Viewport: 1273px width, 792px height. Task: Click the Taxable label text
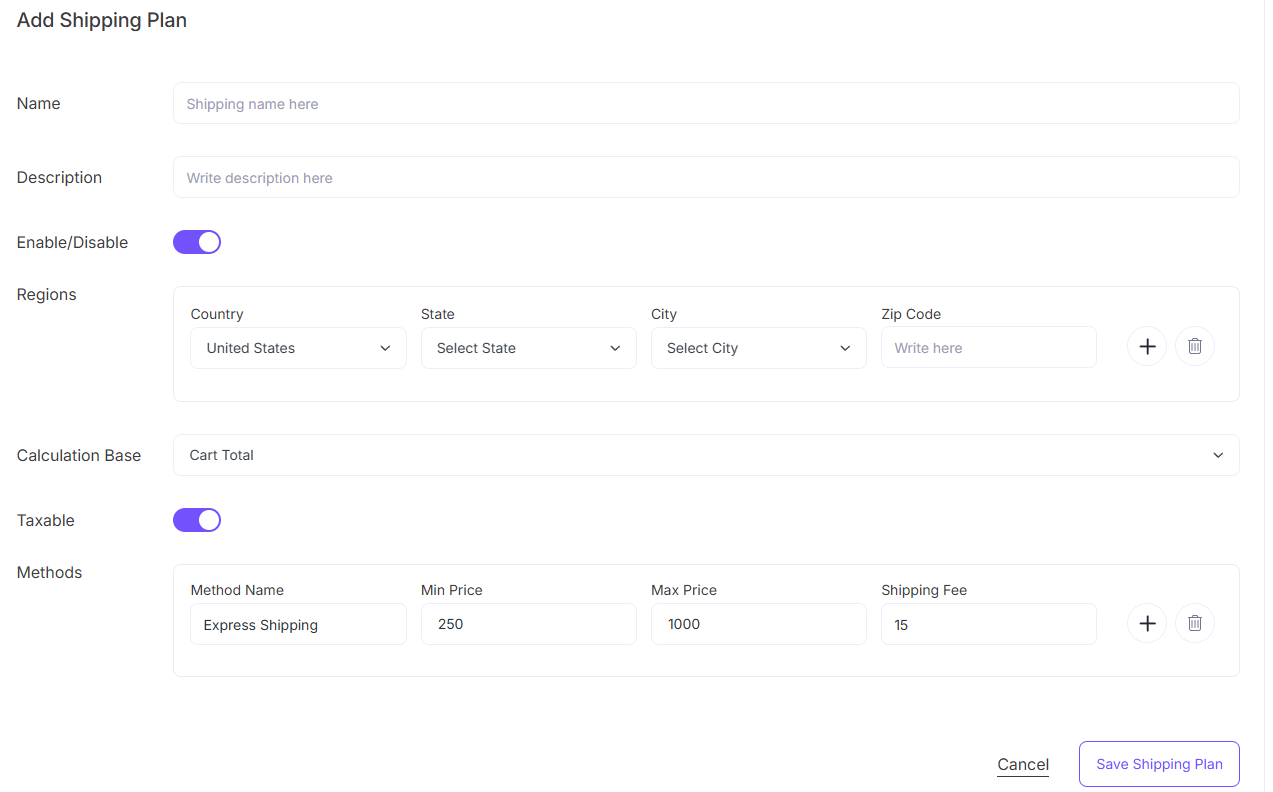pyautogui.click(x=46, y=520)
